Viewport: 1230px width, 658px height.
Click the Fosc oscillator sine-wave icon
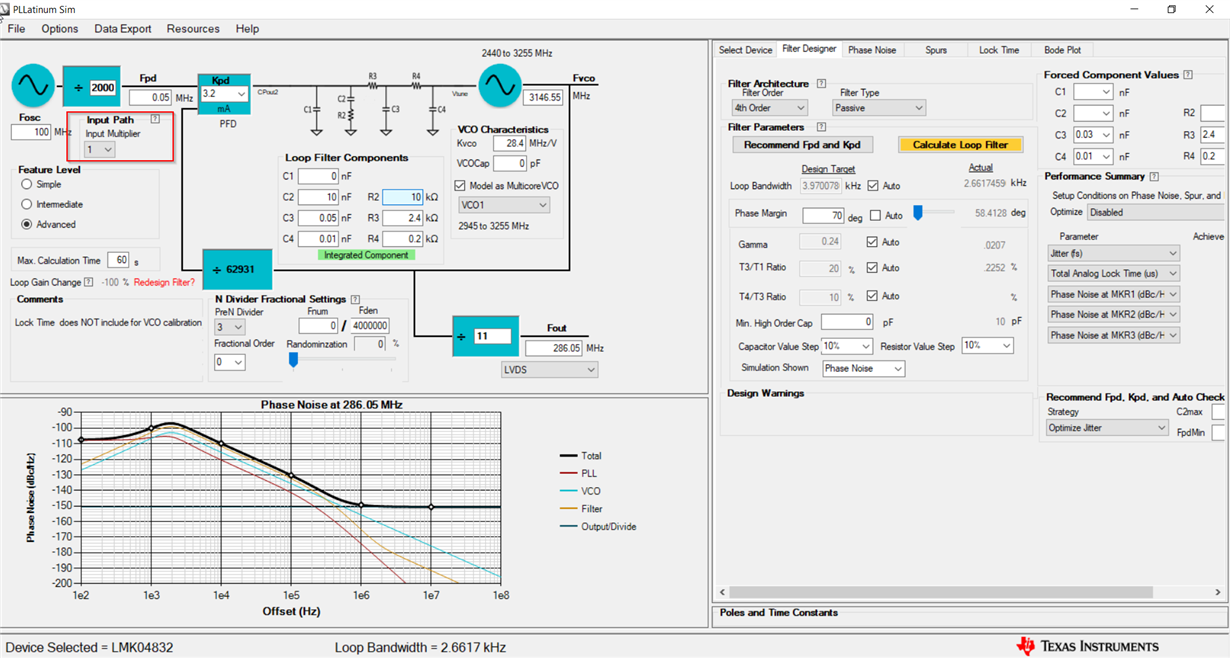point(32,87)
